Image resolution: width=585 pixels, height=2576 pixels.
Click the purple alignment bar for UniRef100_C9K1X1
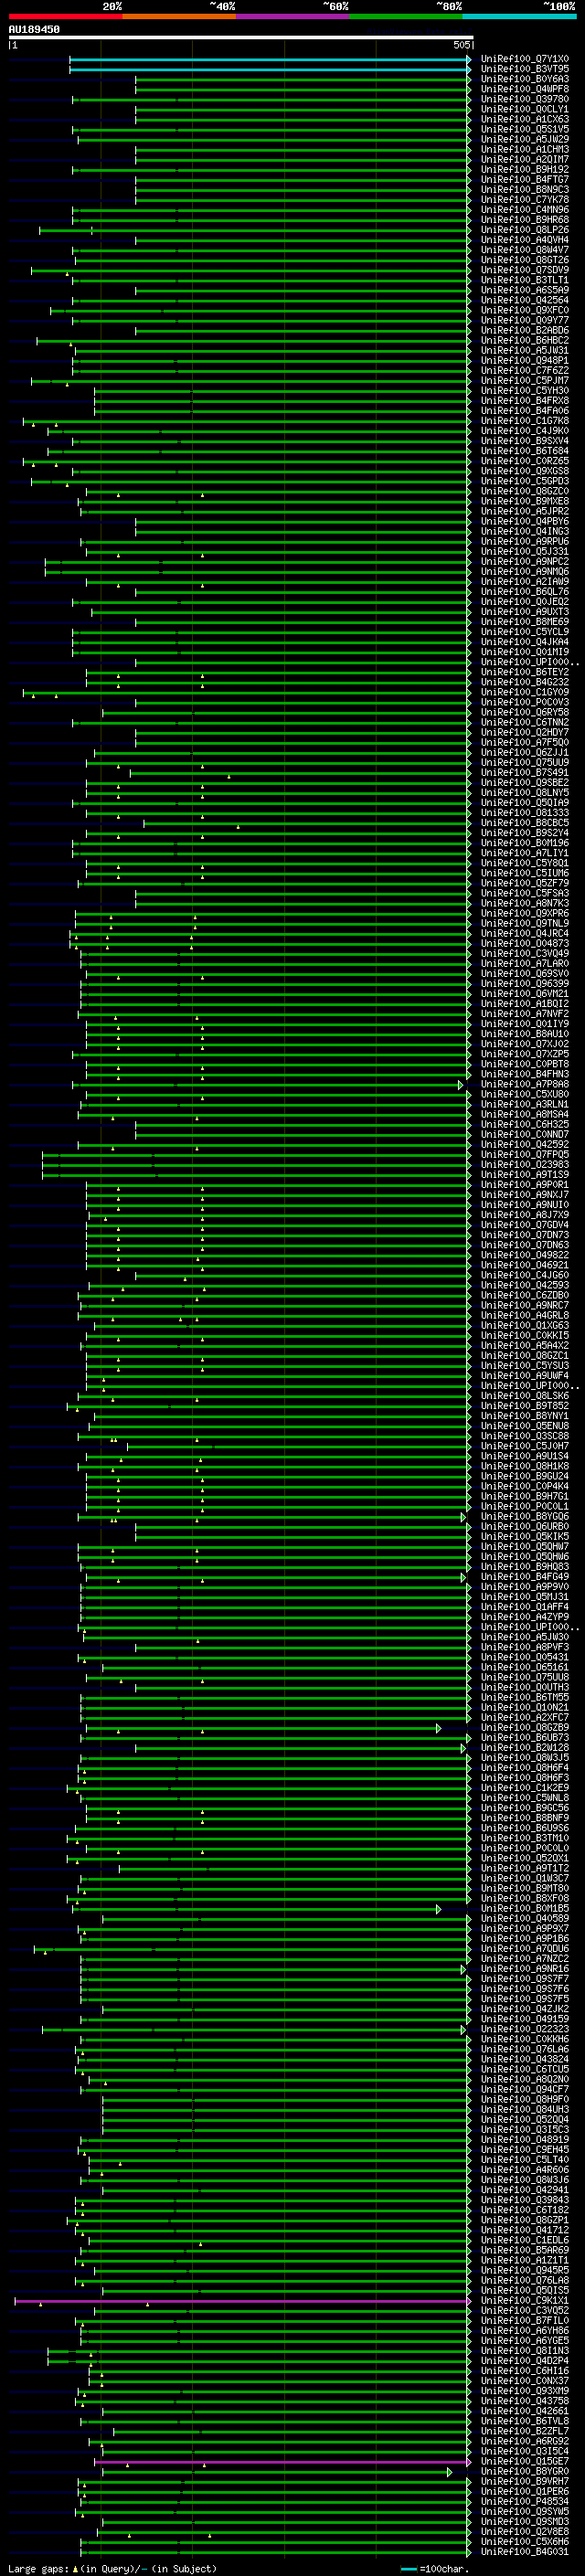pyautogui.click(x=242, y=2301)
